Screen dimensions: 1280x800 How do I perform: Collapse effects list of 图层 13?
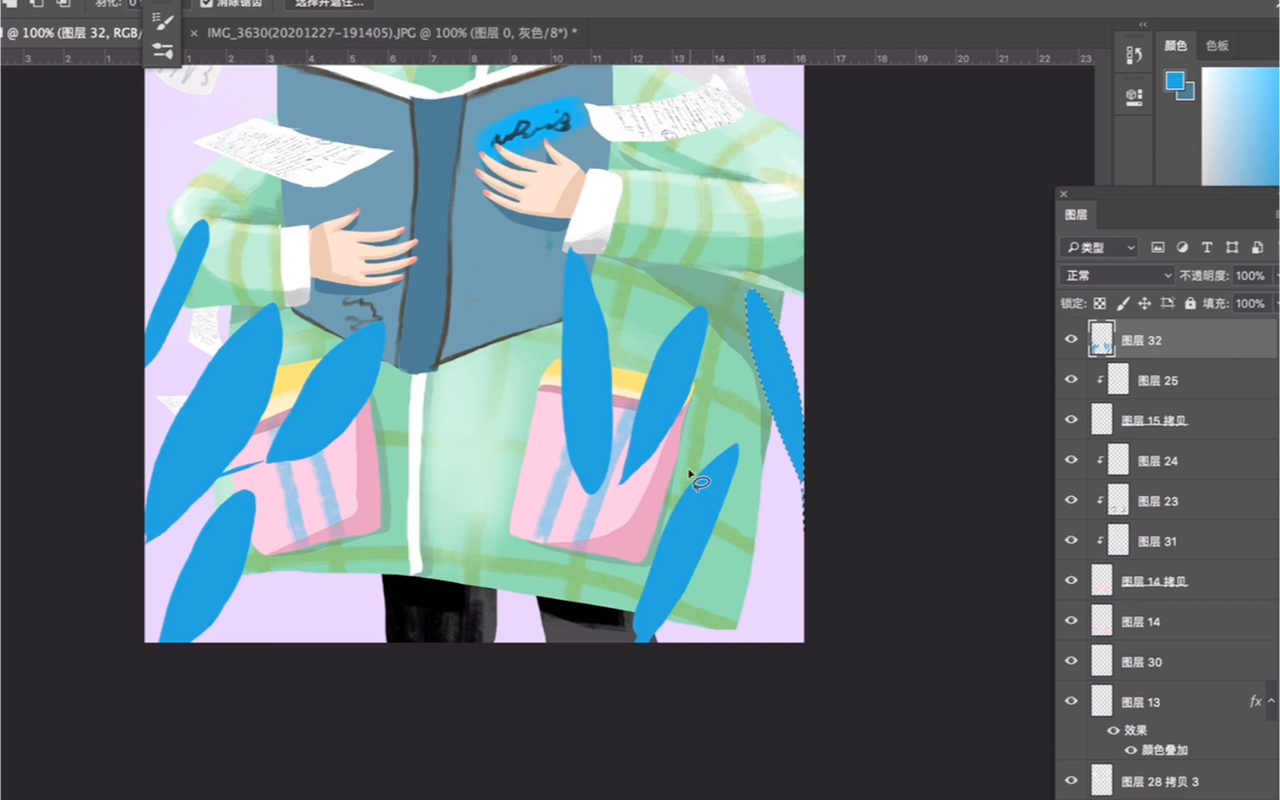point(1272,702)
